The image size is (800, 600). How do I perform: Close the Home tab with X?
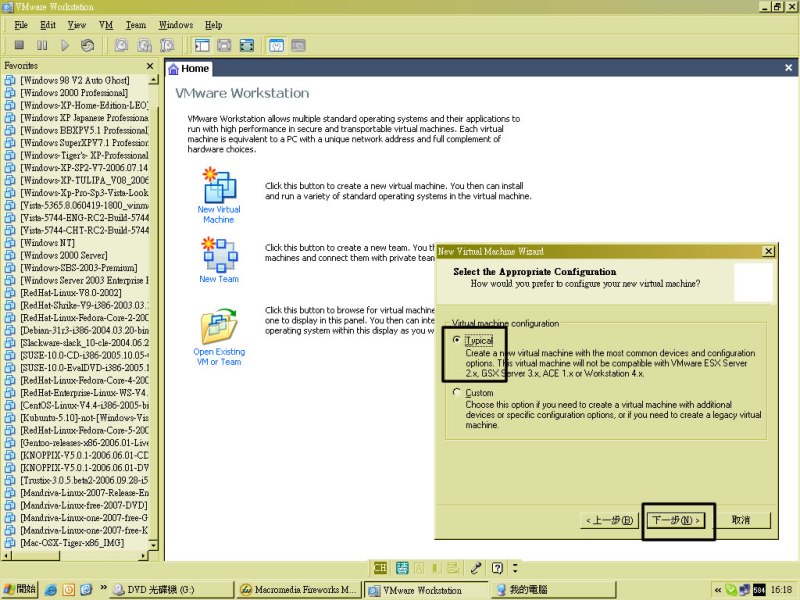point(788,67)
